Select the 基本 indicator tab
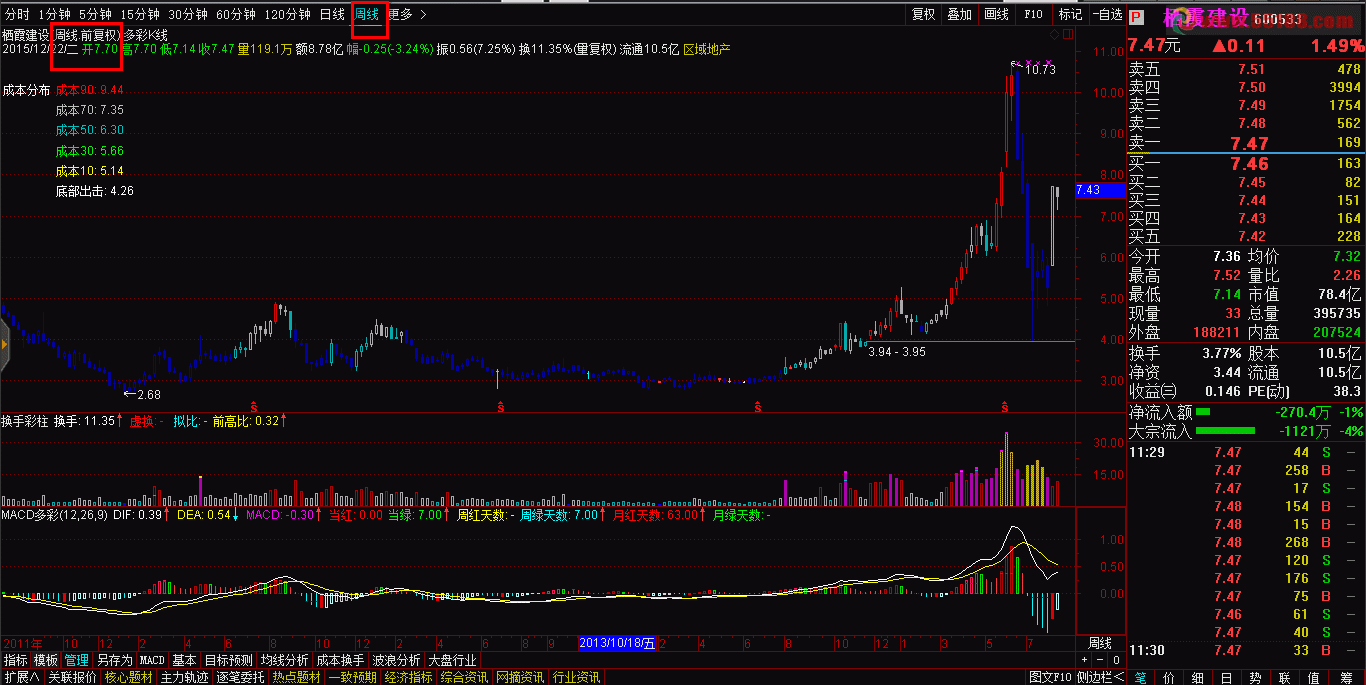The height and width of the screenshot is (685, 1366). pyautogui.click(x=184, y=660)
